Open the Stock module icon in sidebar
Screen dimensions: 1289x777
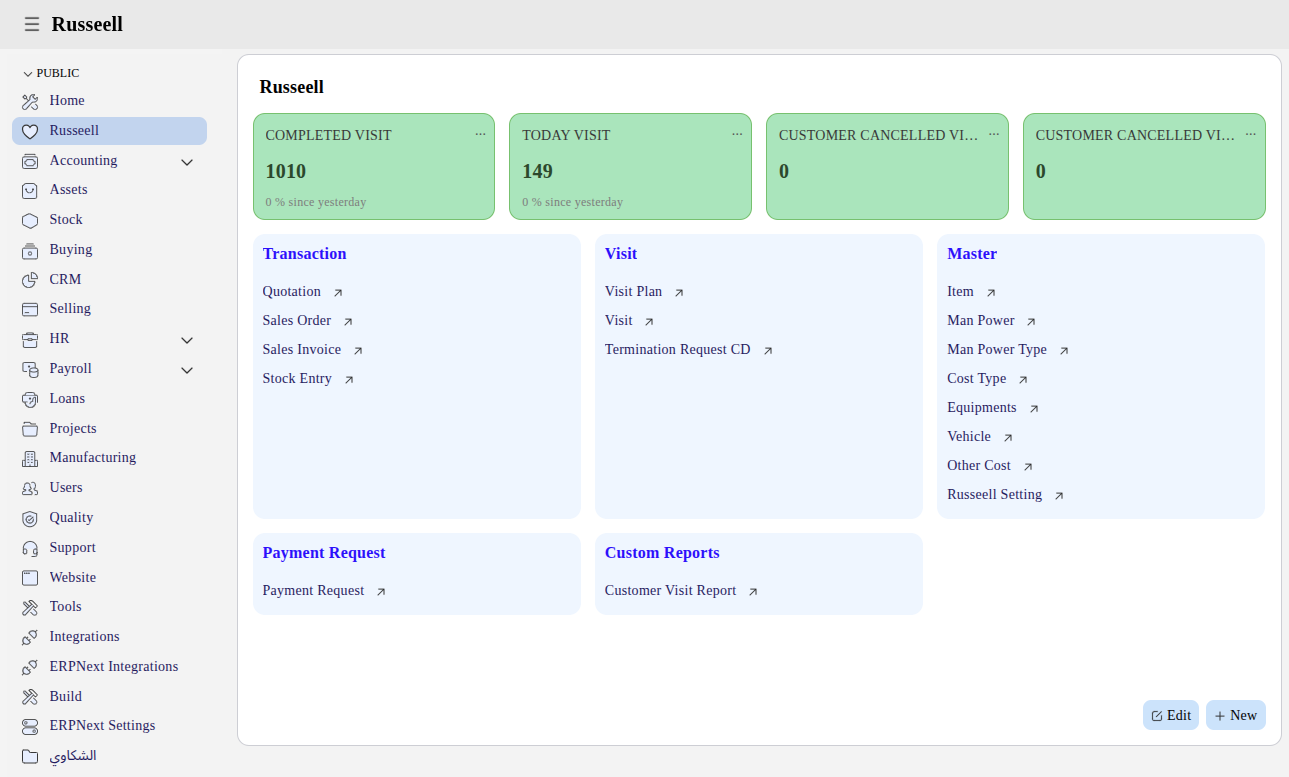pos(30,220)
